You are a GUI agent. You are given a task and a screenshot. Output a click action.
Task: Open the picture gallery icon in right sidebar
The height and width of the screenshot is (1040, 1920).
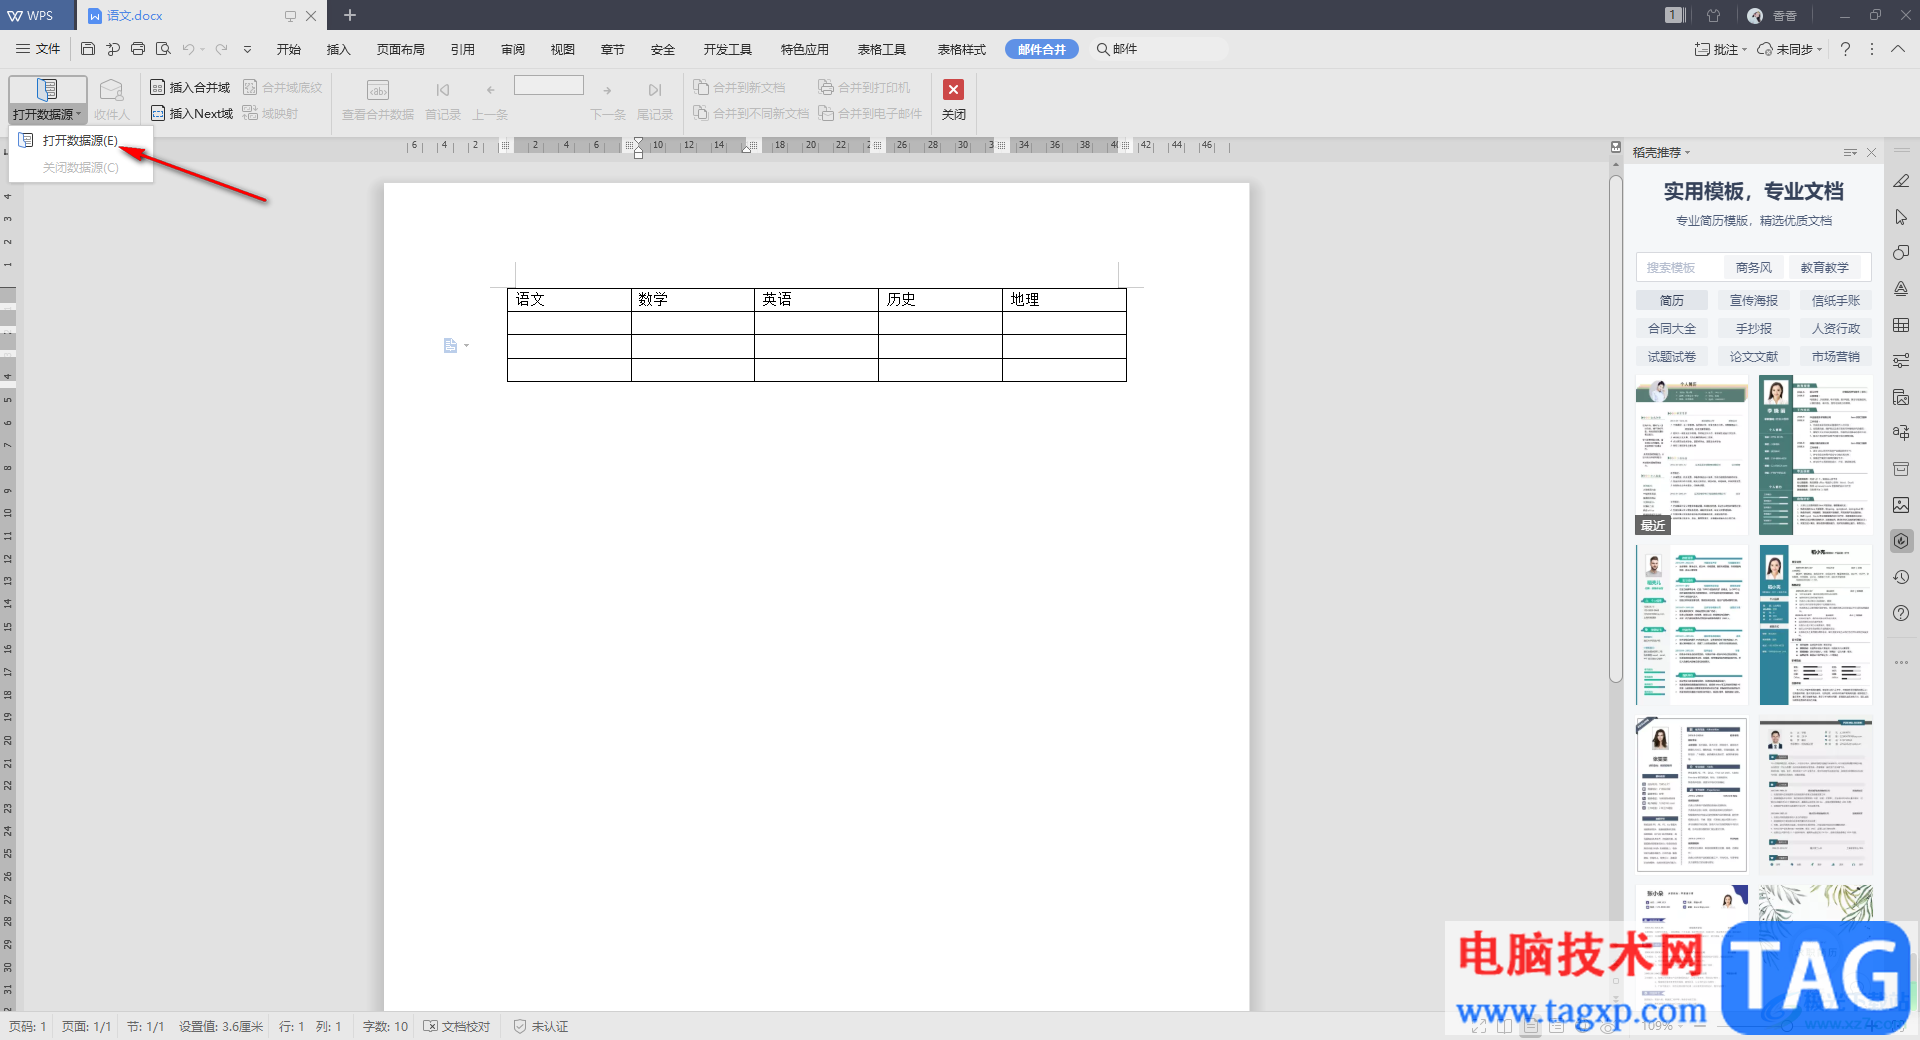(1901, 397)
